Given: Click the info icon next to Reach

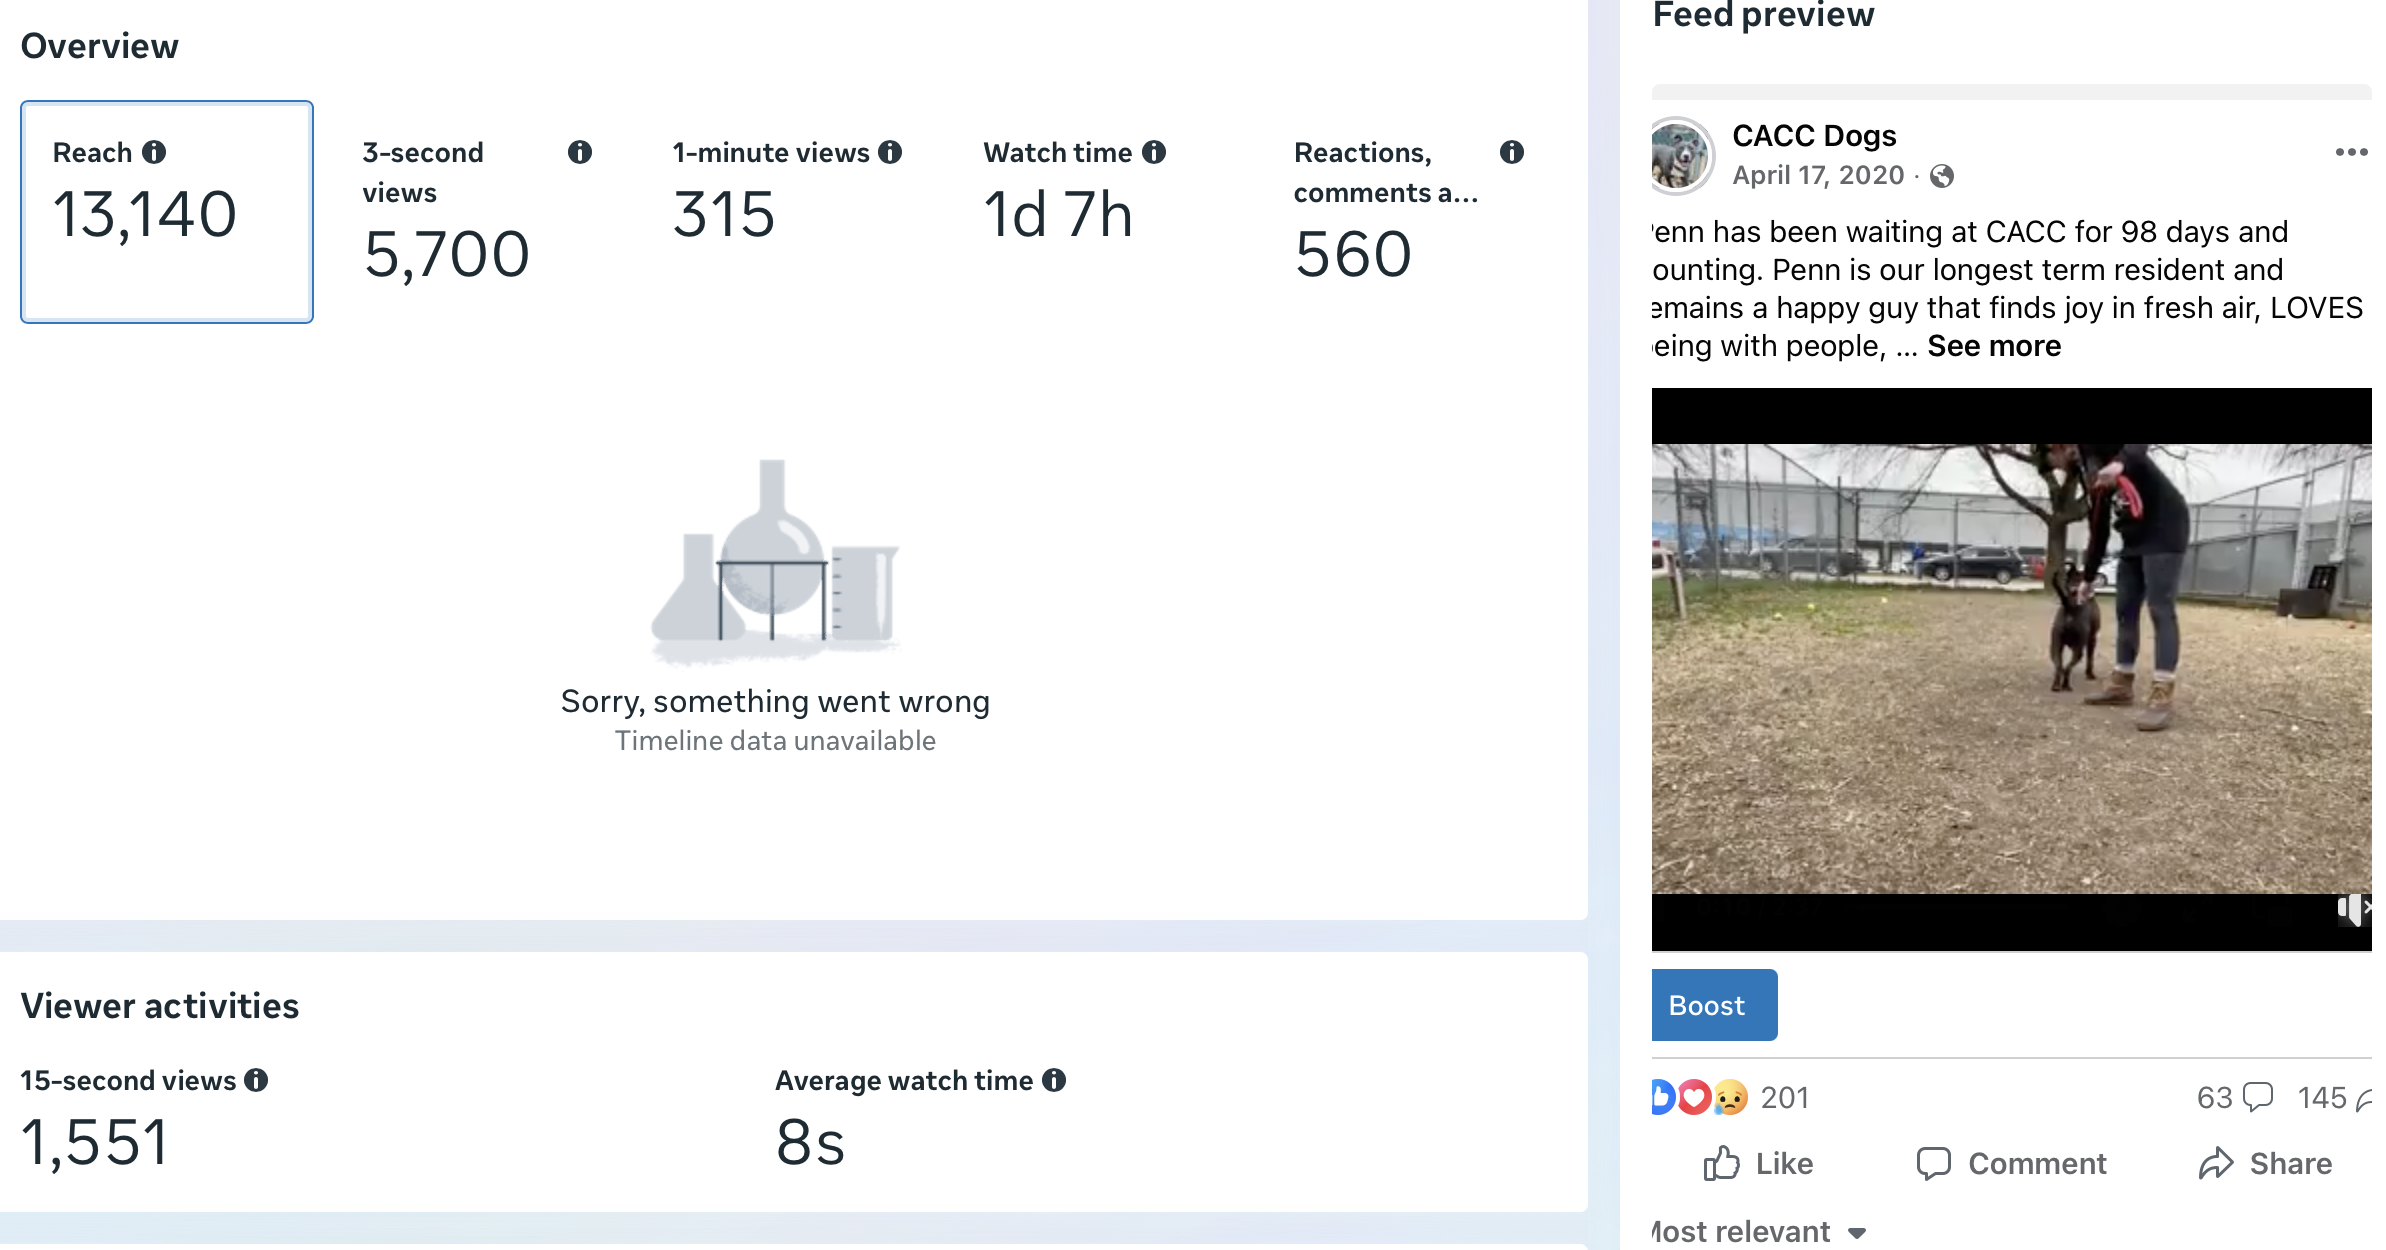Looking at the screenshot, I should tap(154, 152).
